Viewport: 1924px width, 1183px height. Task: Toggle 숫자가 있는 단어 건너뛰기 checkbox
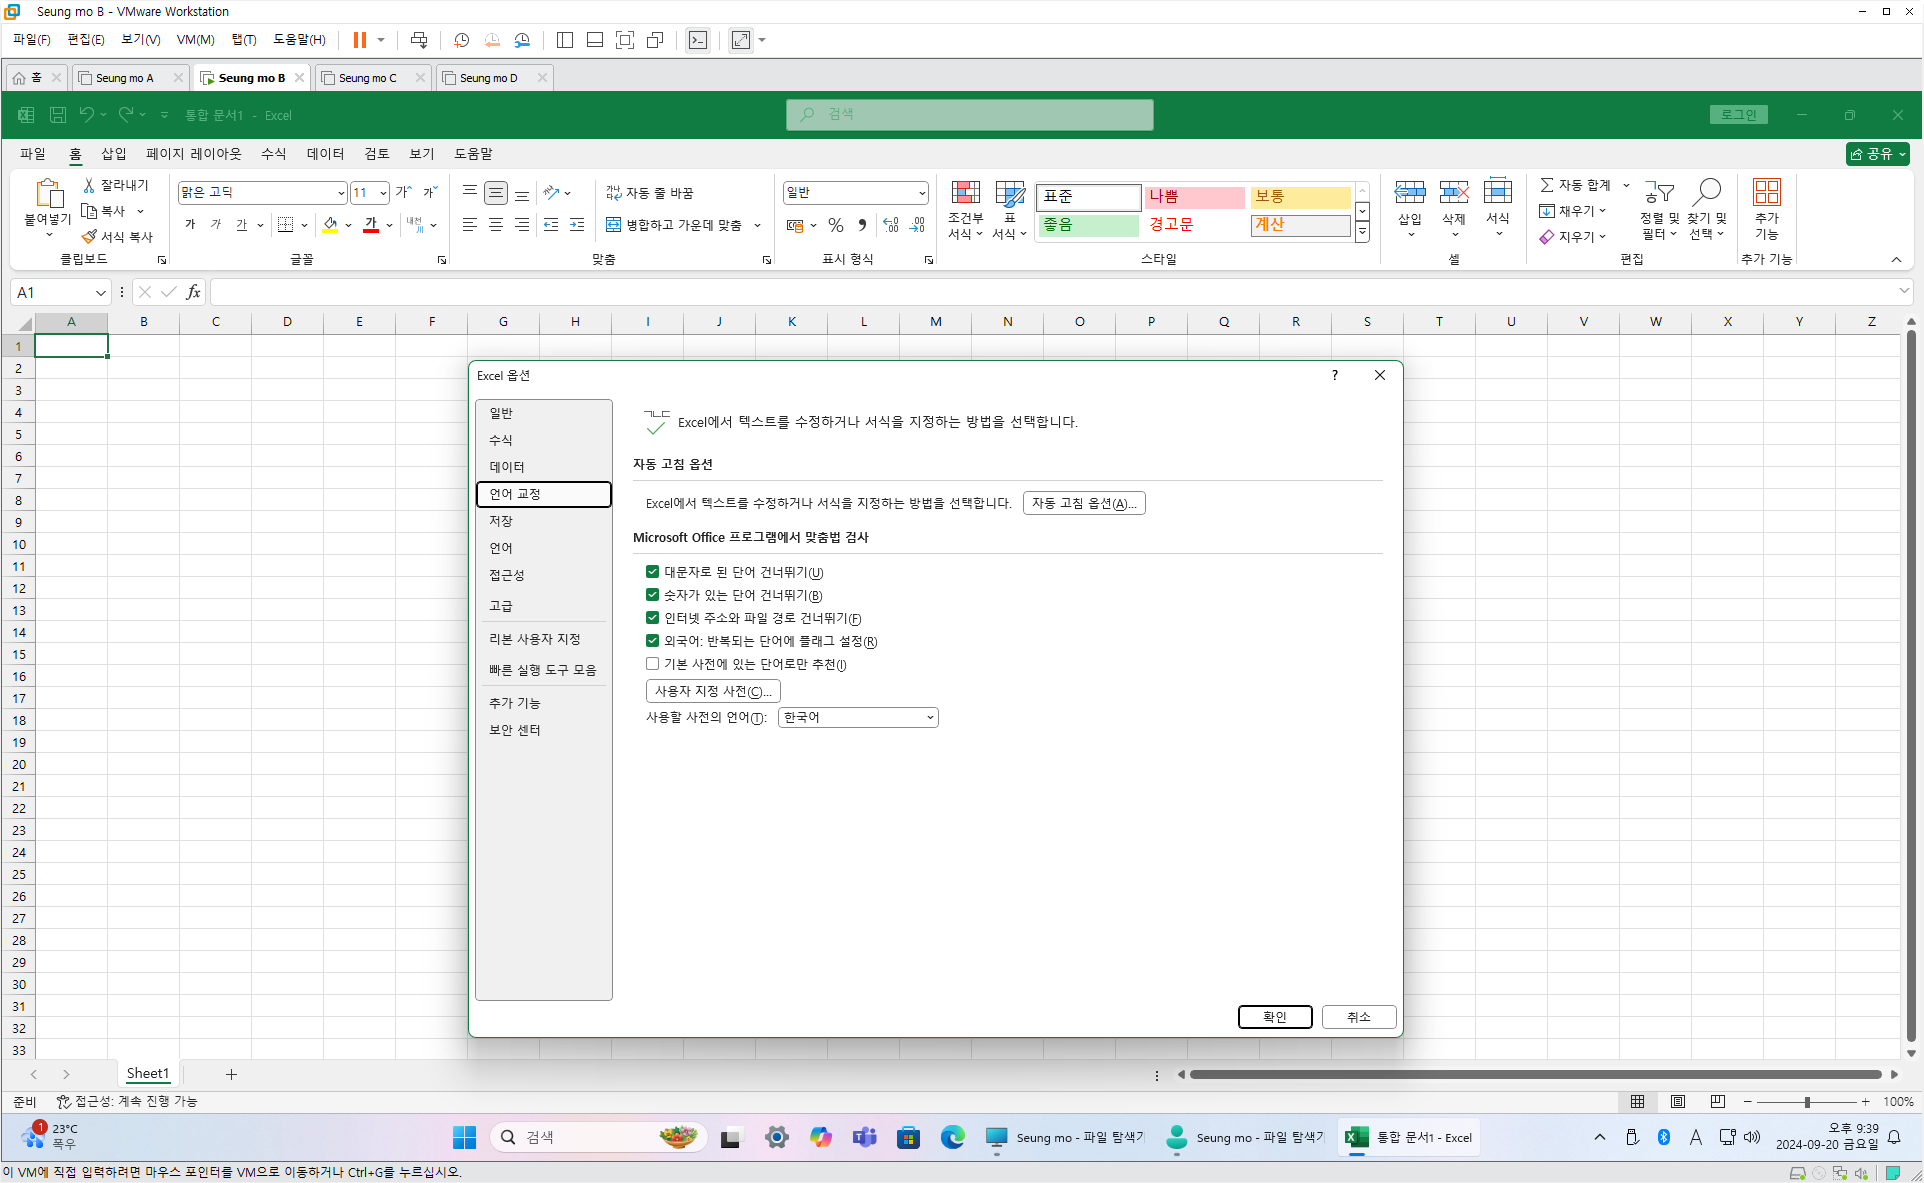[x=652, y=595]
